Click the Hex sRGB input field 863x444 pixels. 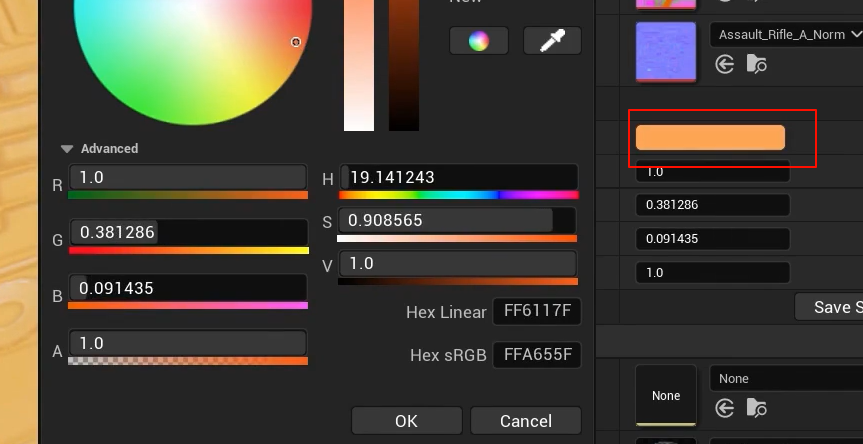tap(537, 355)
